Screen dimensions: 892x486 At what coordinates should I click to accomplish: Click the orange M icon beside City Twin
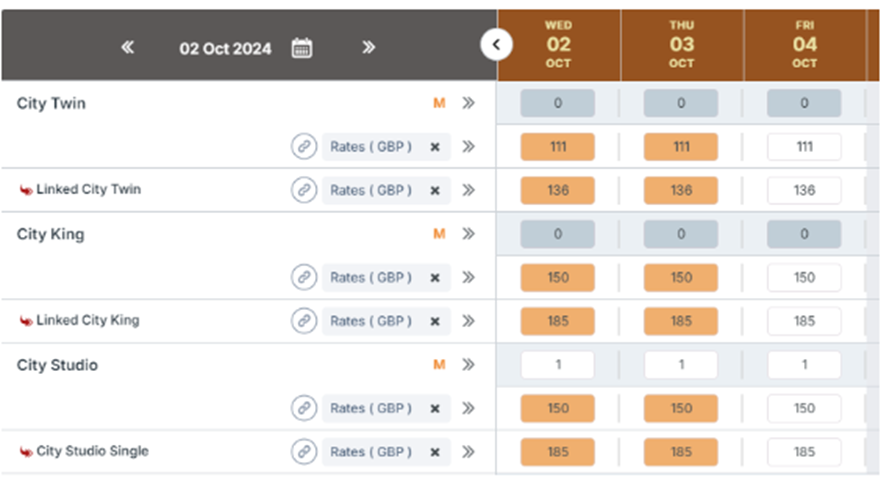click(439, 103)
